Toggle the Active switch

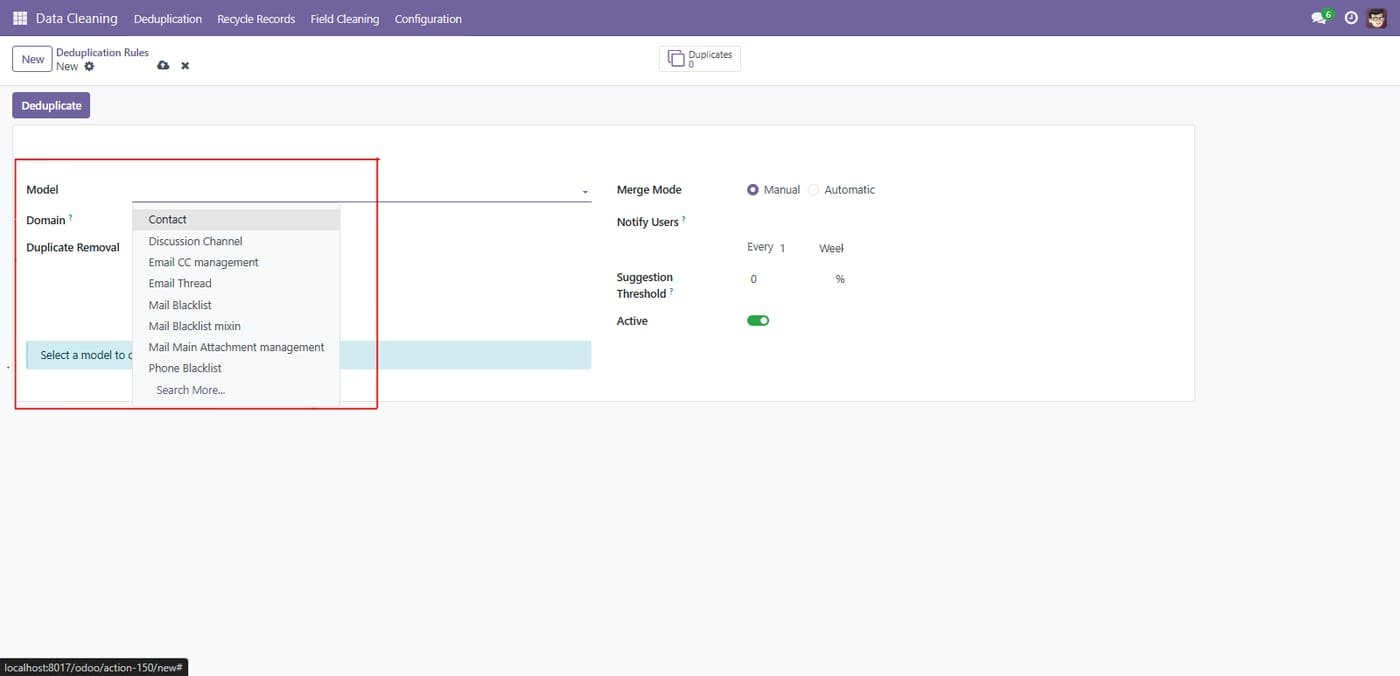click(x=758, y=321)
